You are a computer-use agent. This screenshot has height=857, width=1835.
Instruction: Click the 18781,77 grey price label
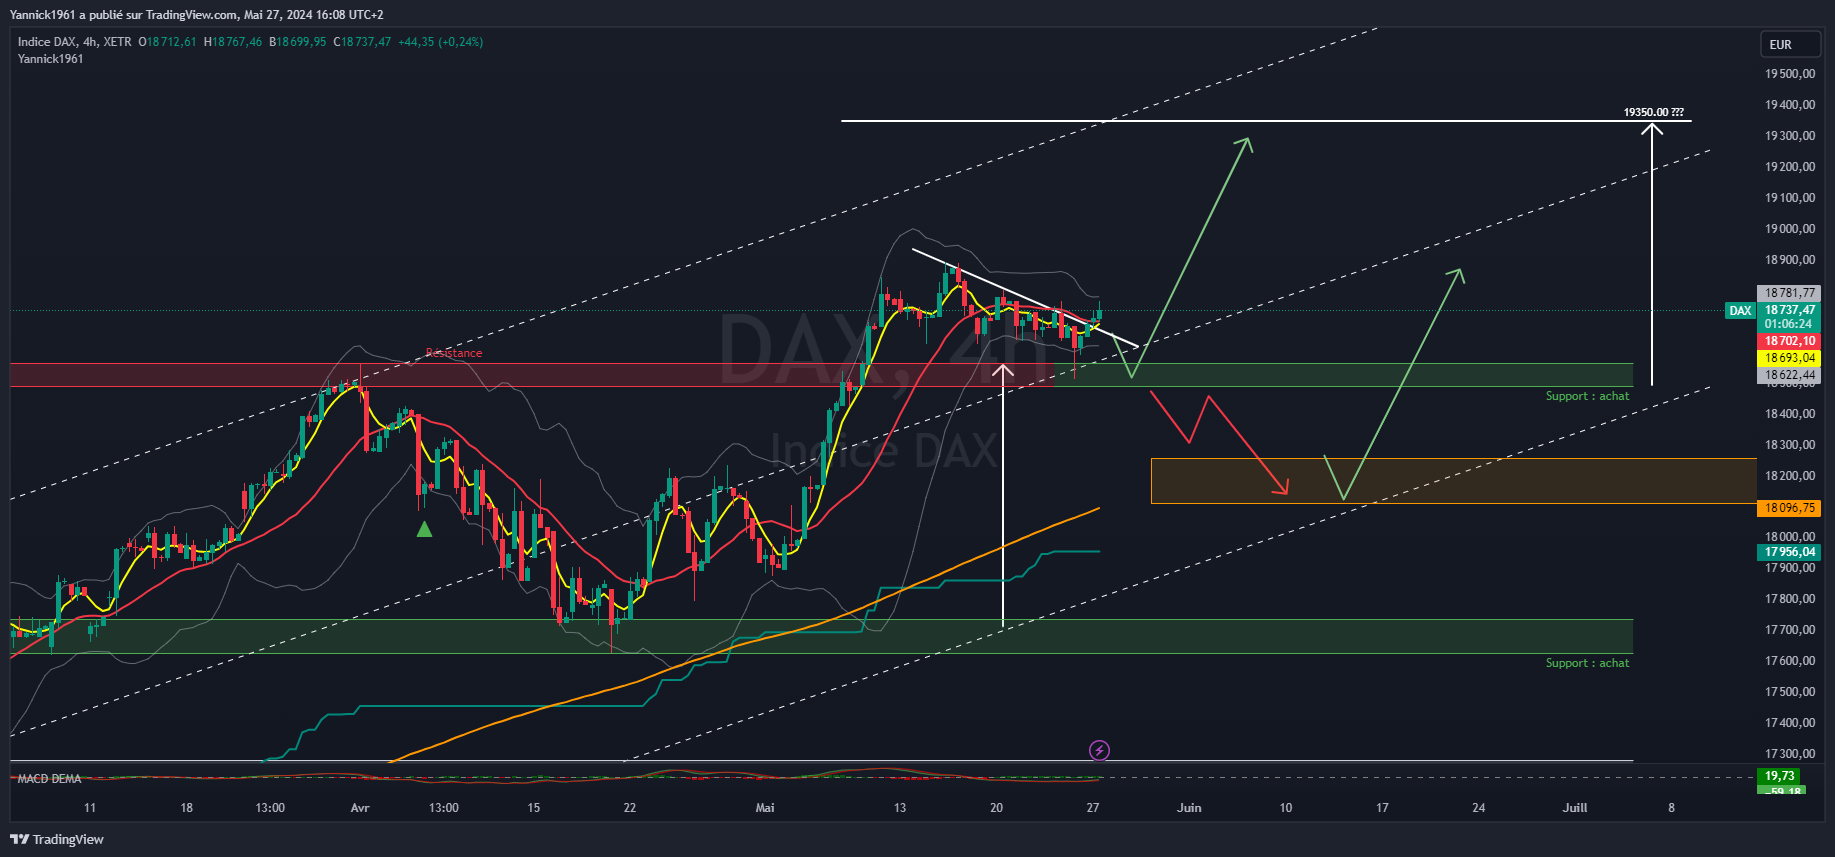click(x=1789, y=293)
